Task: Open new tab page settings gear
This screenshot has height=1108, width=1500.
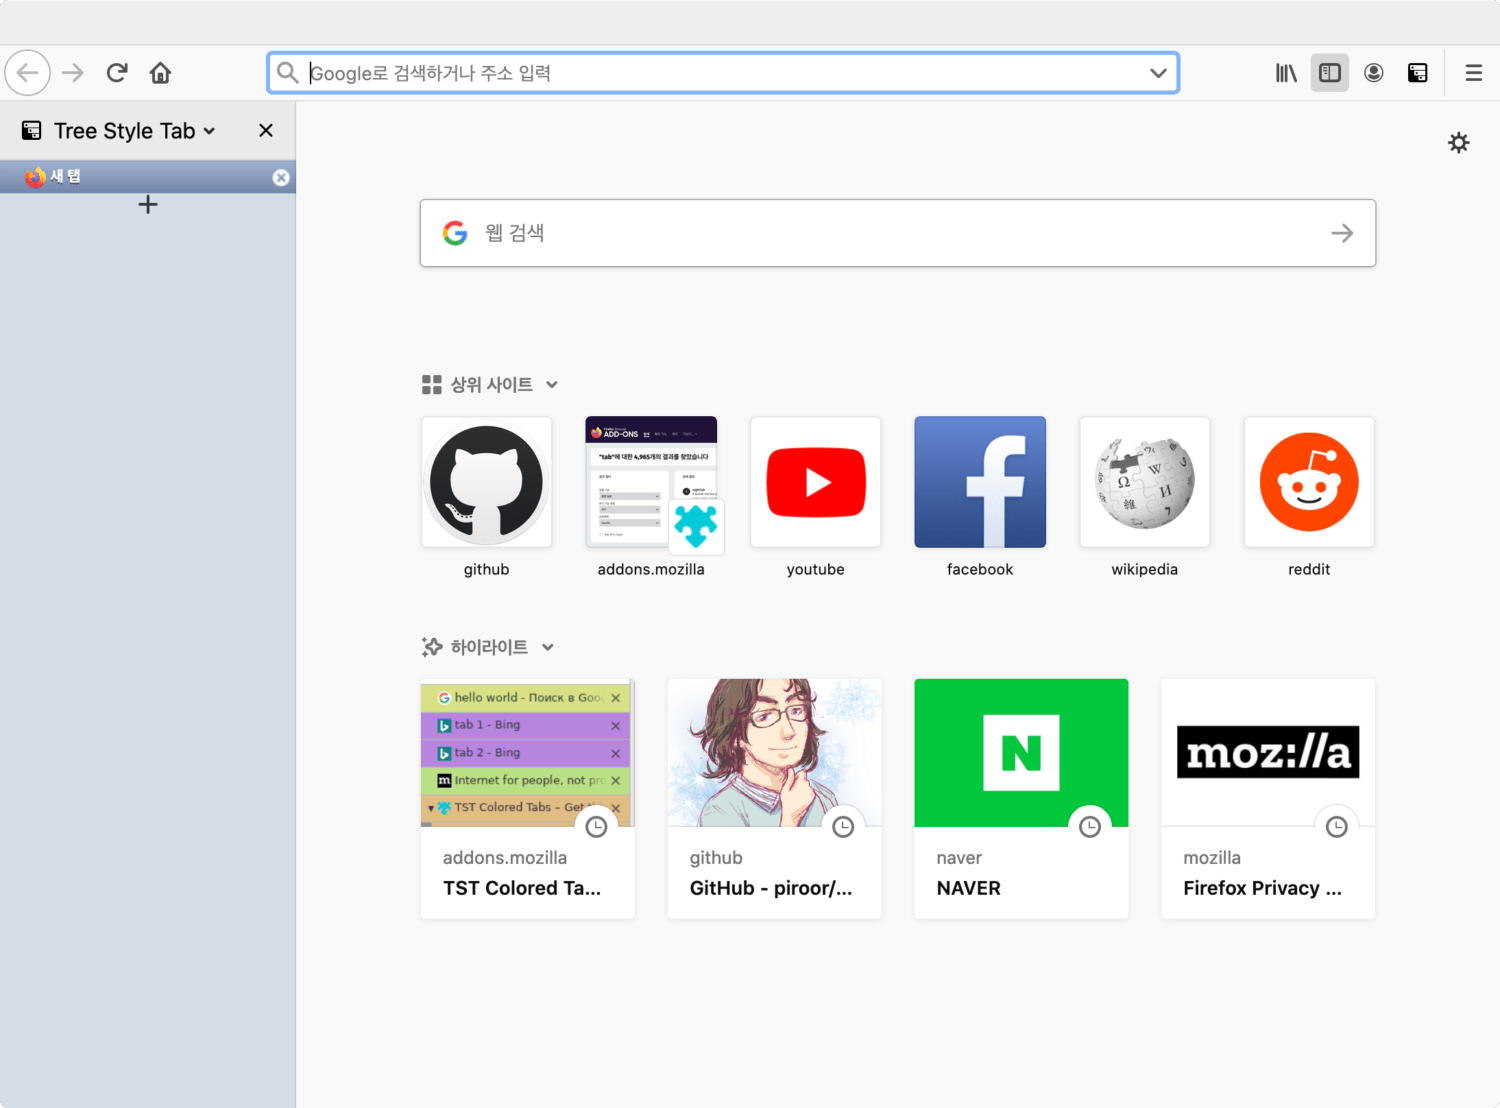Action: 1459,143
